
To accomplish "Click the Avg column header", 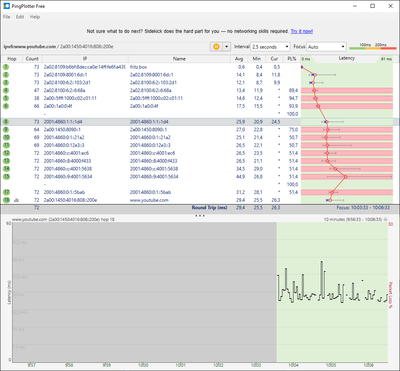I will [x=239, y=59].
